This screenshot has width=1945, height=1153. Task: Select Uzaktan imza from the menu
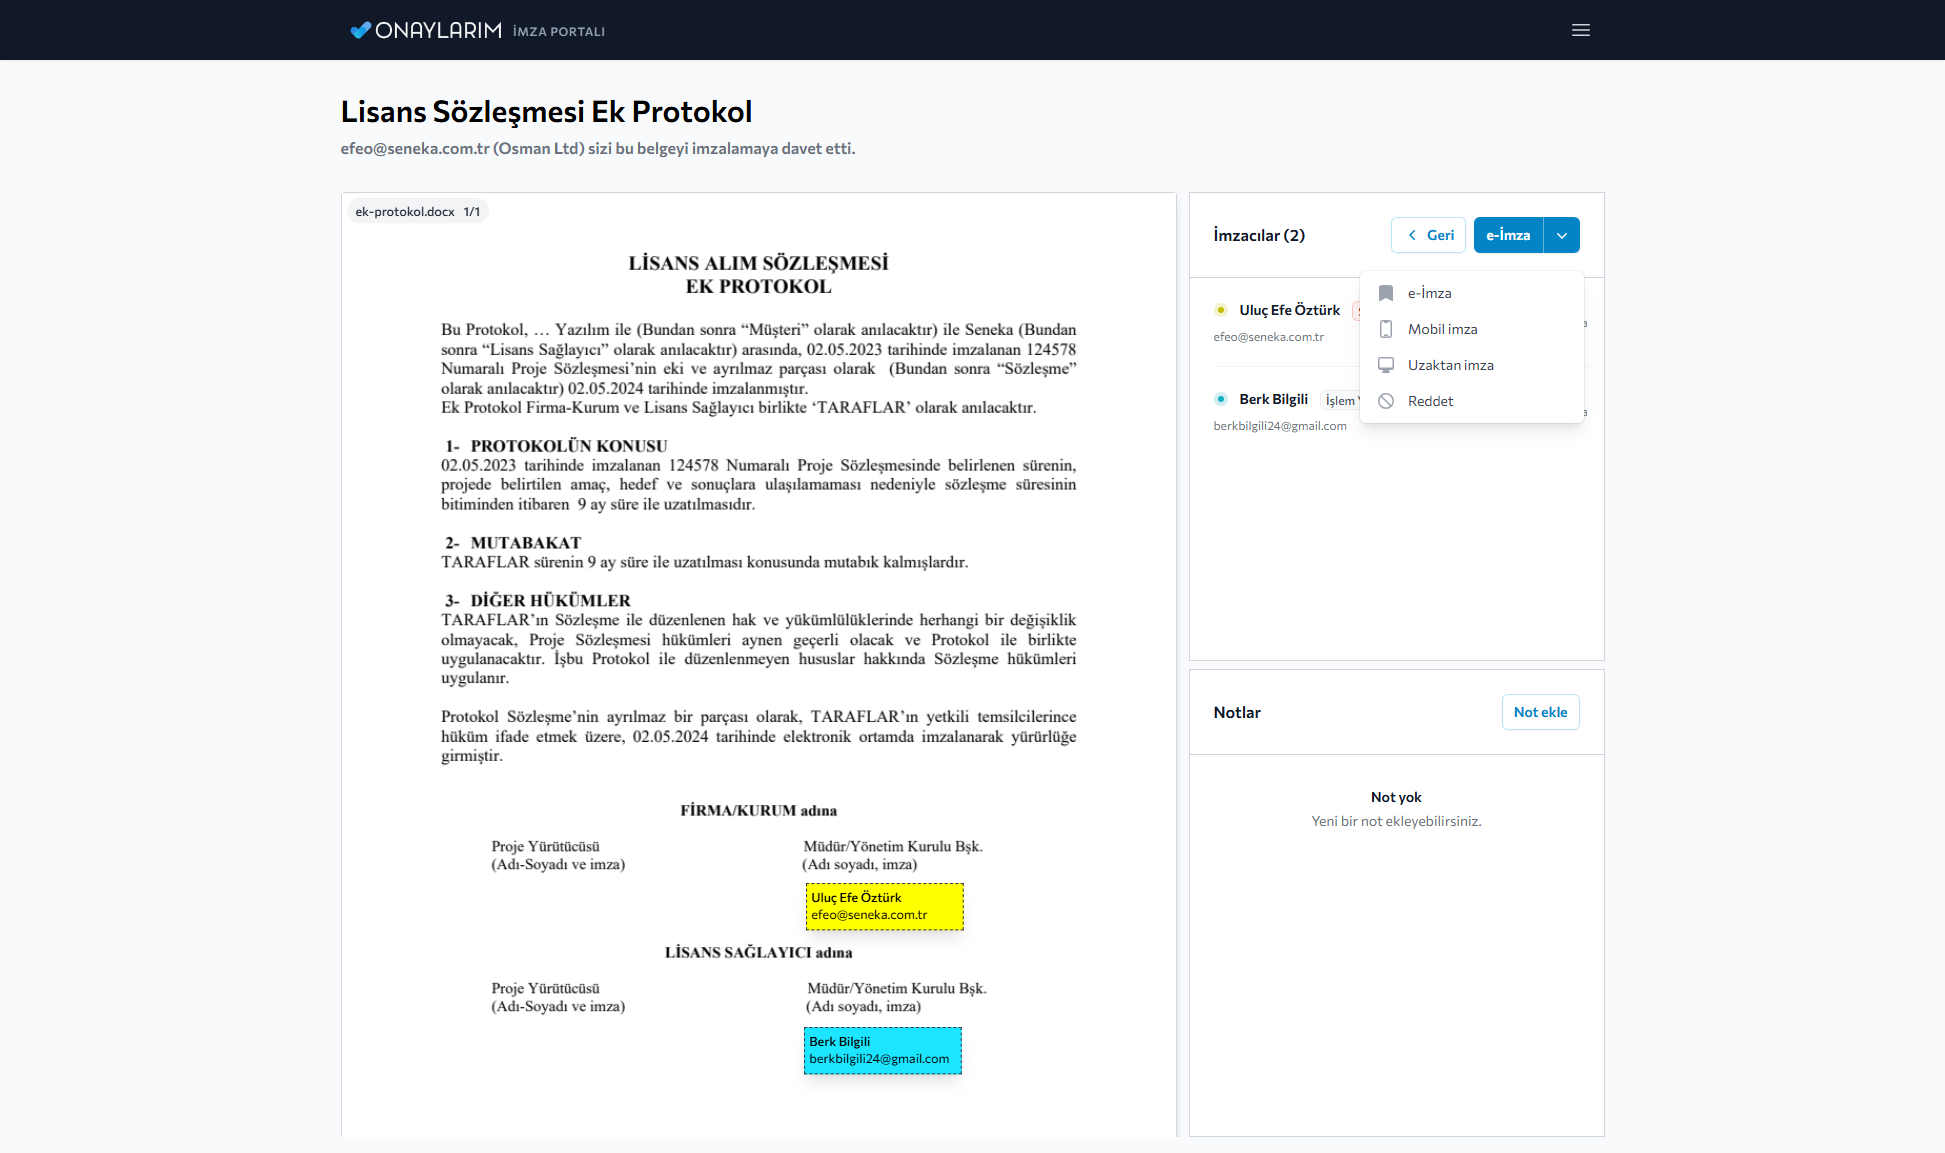pyautogui.click(x=1451, y=364)
